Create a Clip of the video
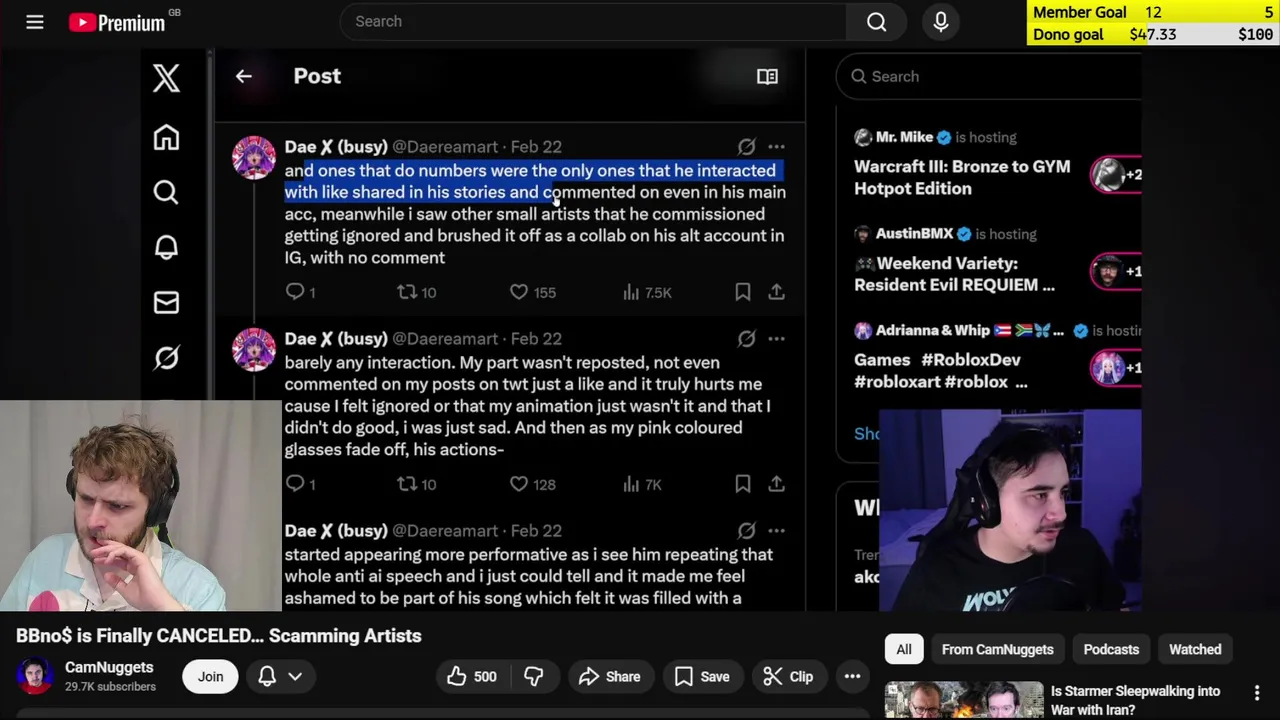 click(788, 677)
